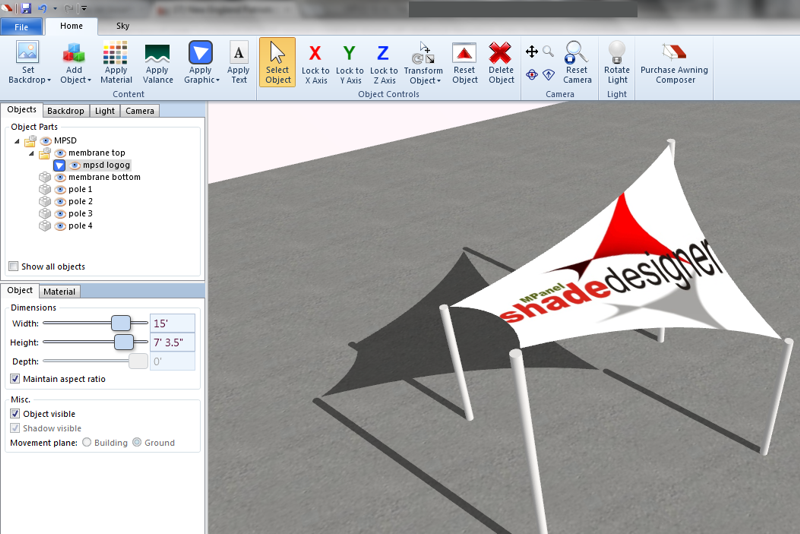Open the Material tab
Viewport: 800px width, 534px height.
click(60, 292)
